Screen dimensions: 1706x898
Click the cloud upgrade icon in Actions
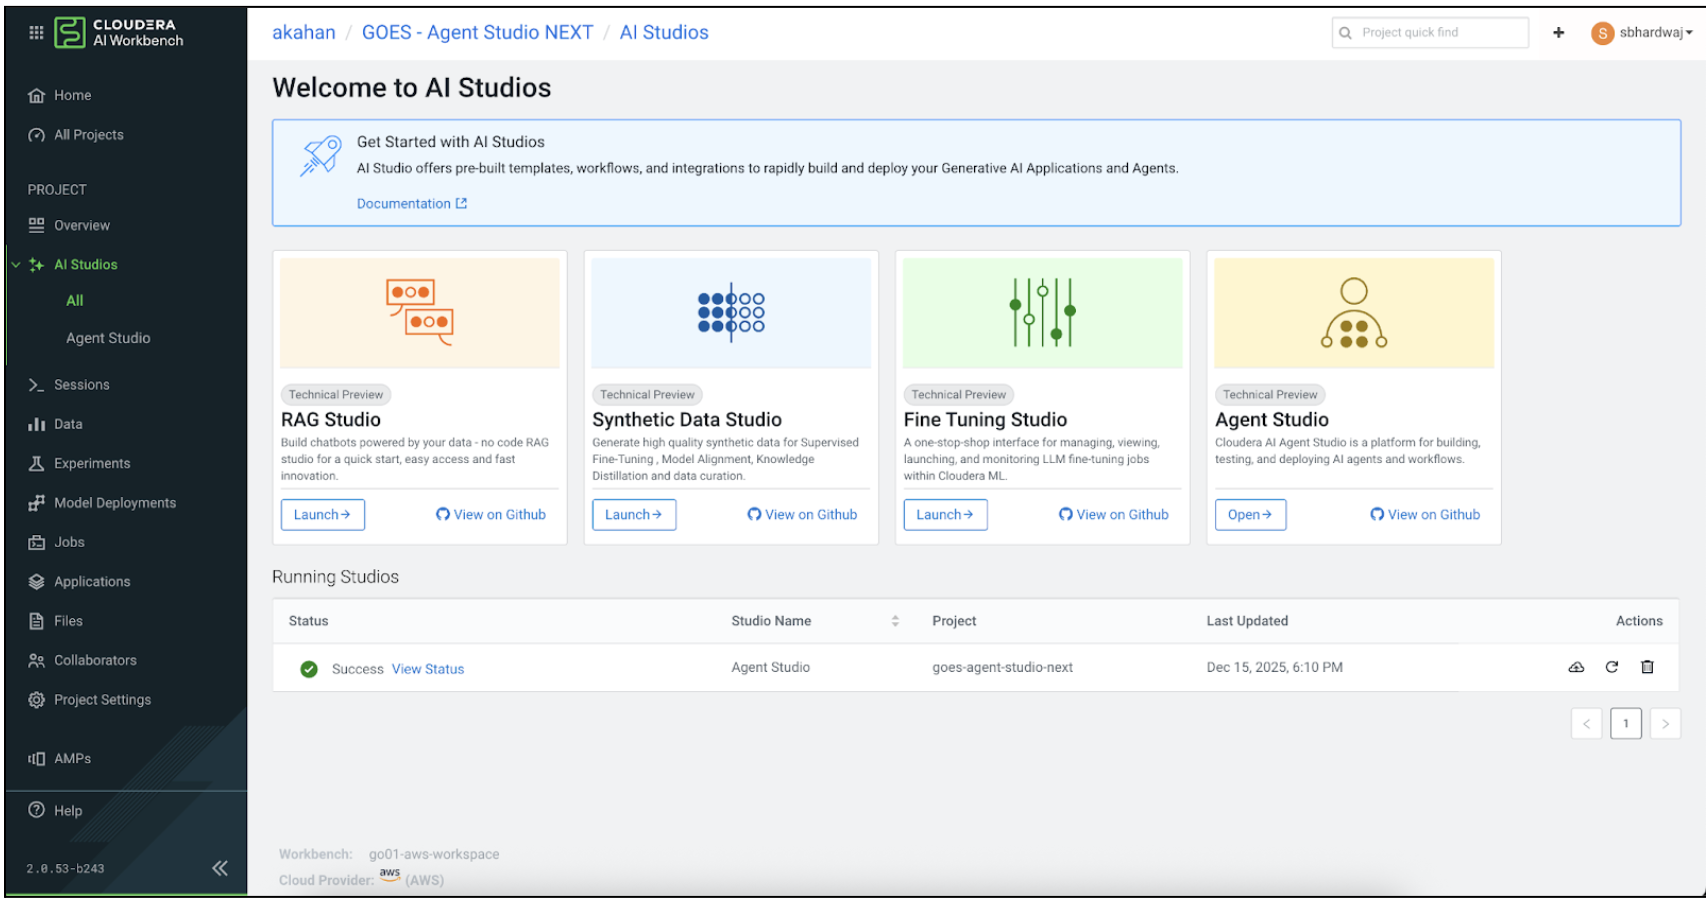point(1576,667)
